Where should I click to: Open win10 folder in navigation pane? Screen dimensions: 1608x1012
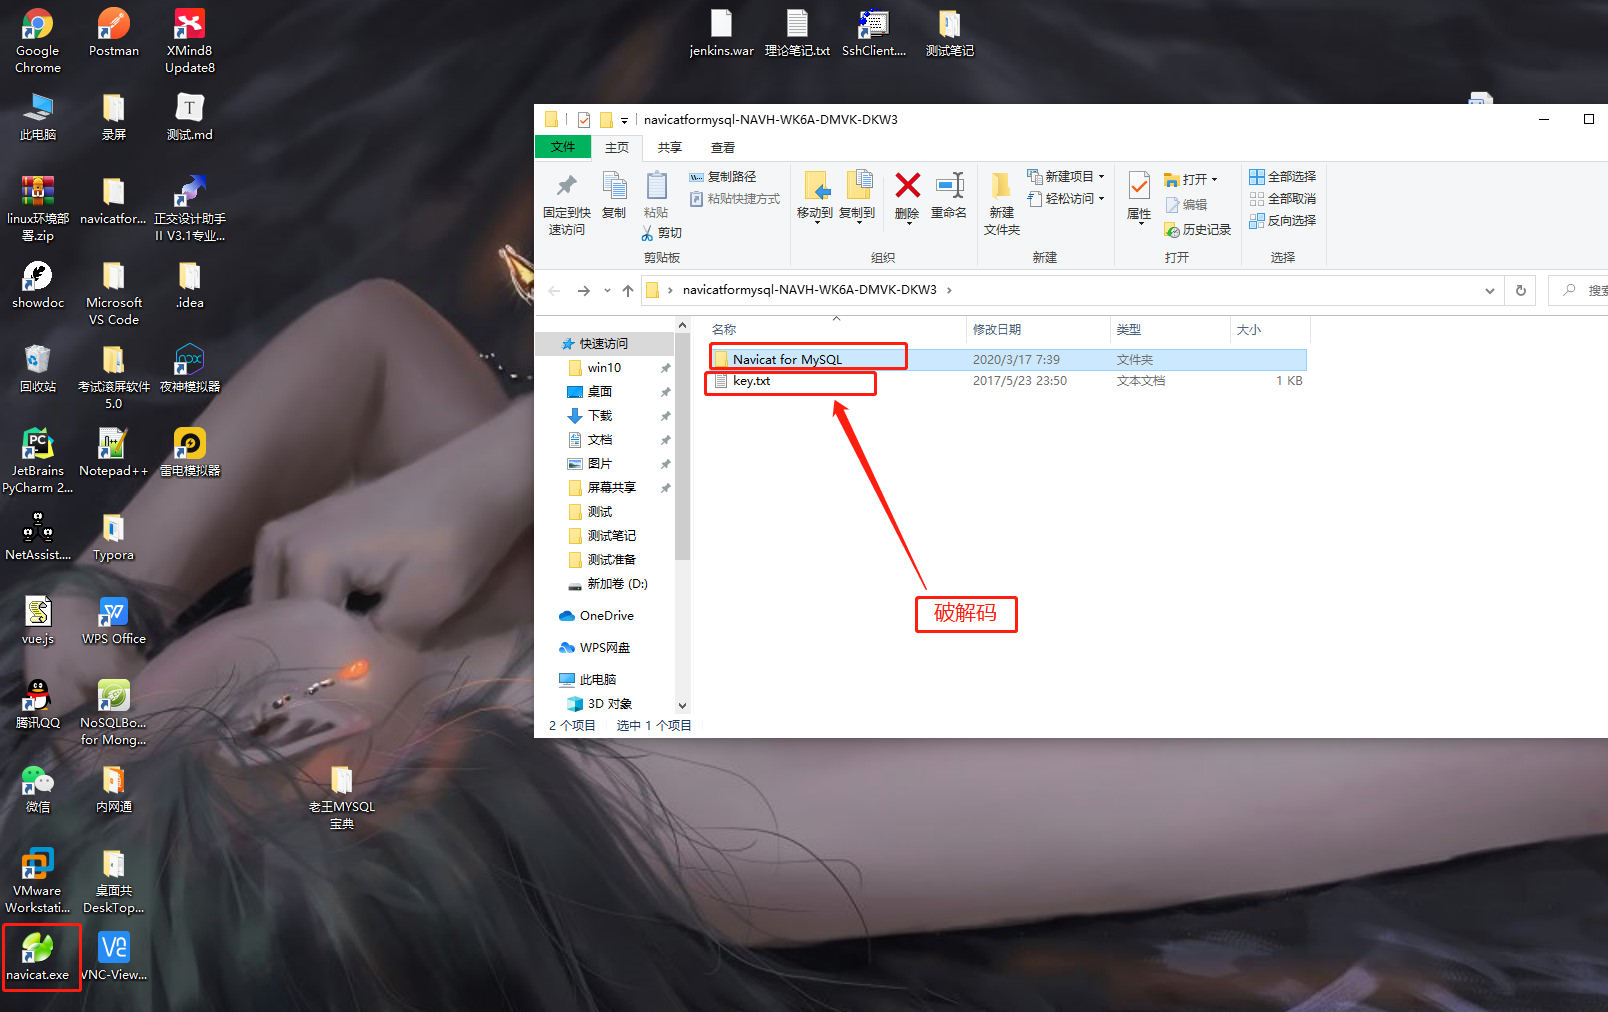(x=604, y=368)
